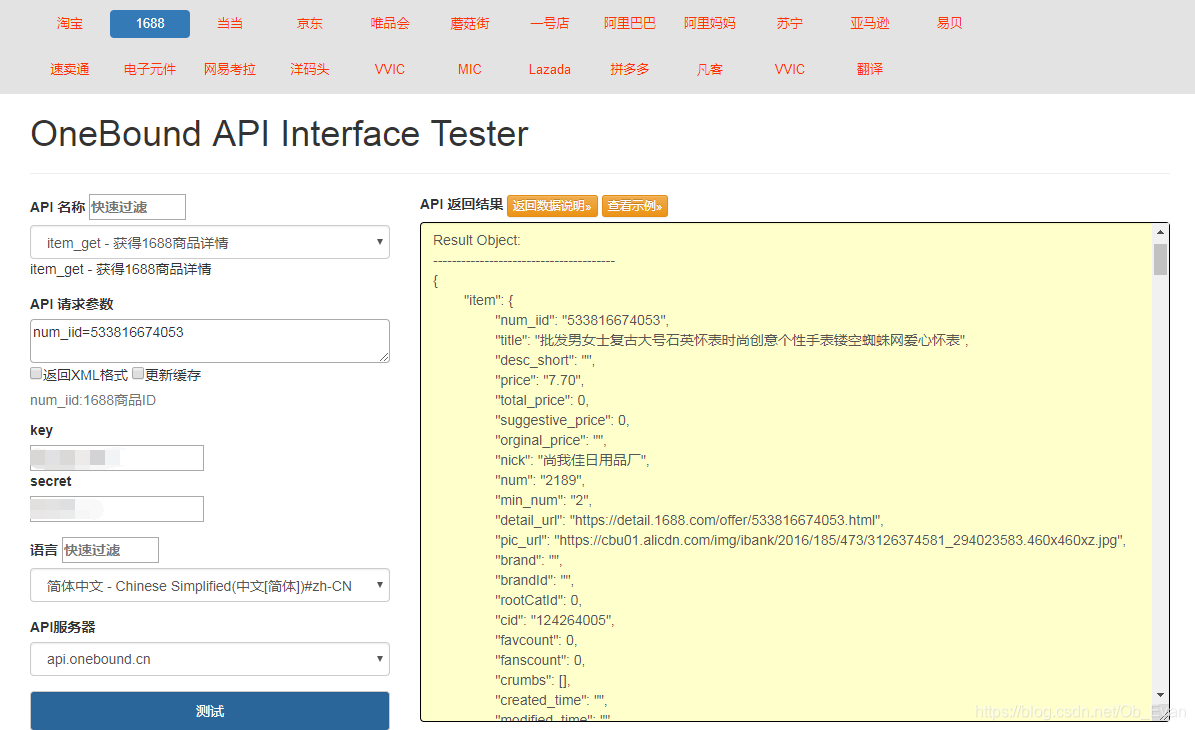
Task: Tick the 更新缓存 checkbox
Action: [x=138, y=373]
